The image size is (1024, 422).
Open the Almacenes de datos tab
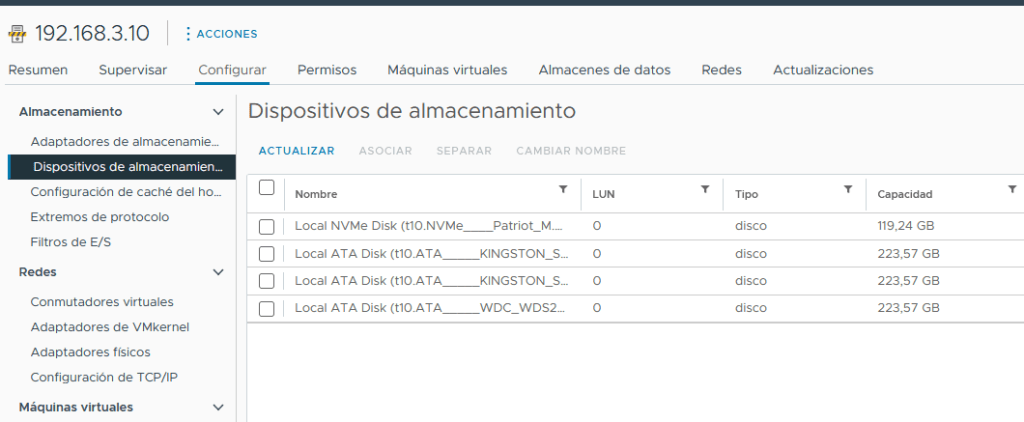(x=604, y=70)
